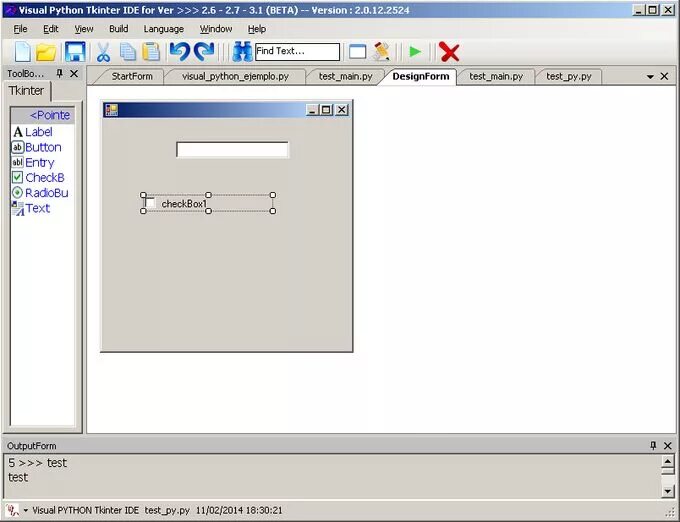Open the tab list dropdown arrow

[650, 77]
